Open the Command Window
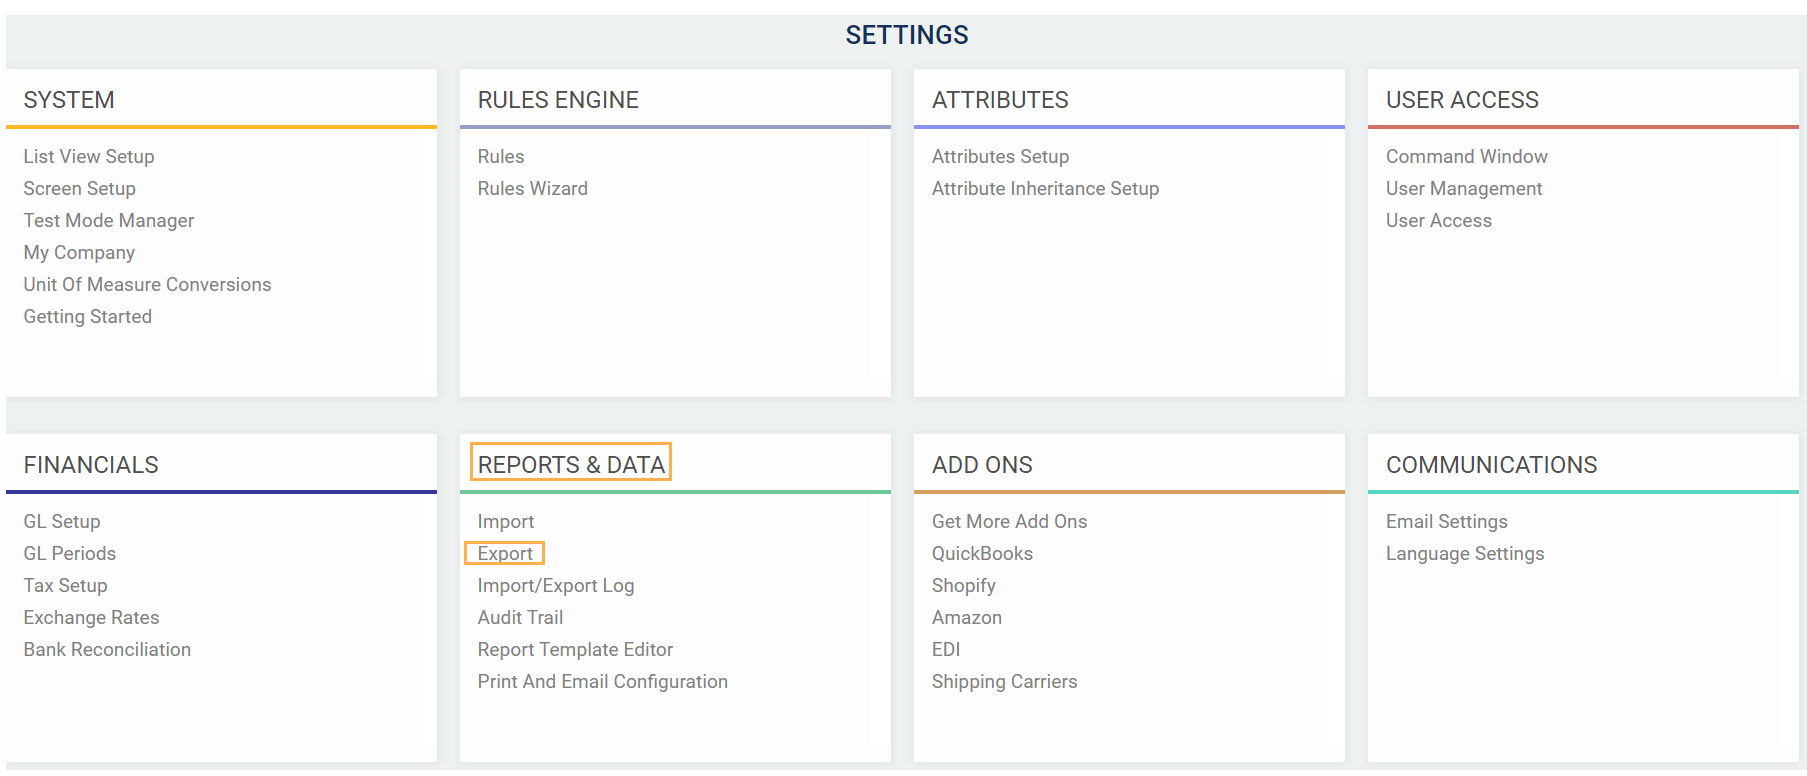 click(1466, 157)
